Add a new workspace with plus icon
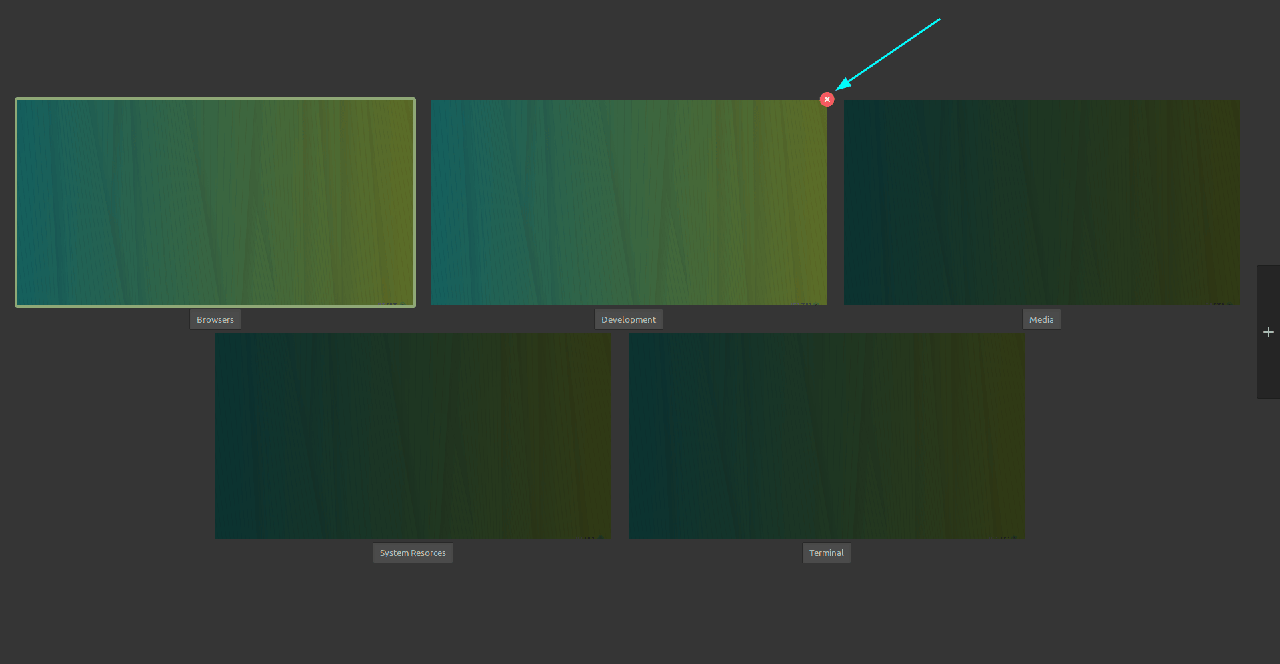 (x=1268, y=332)
